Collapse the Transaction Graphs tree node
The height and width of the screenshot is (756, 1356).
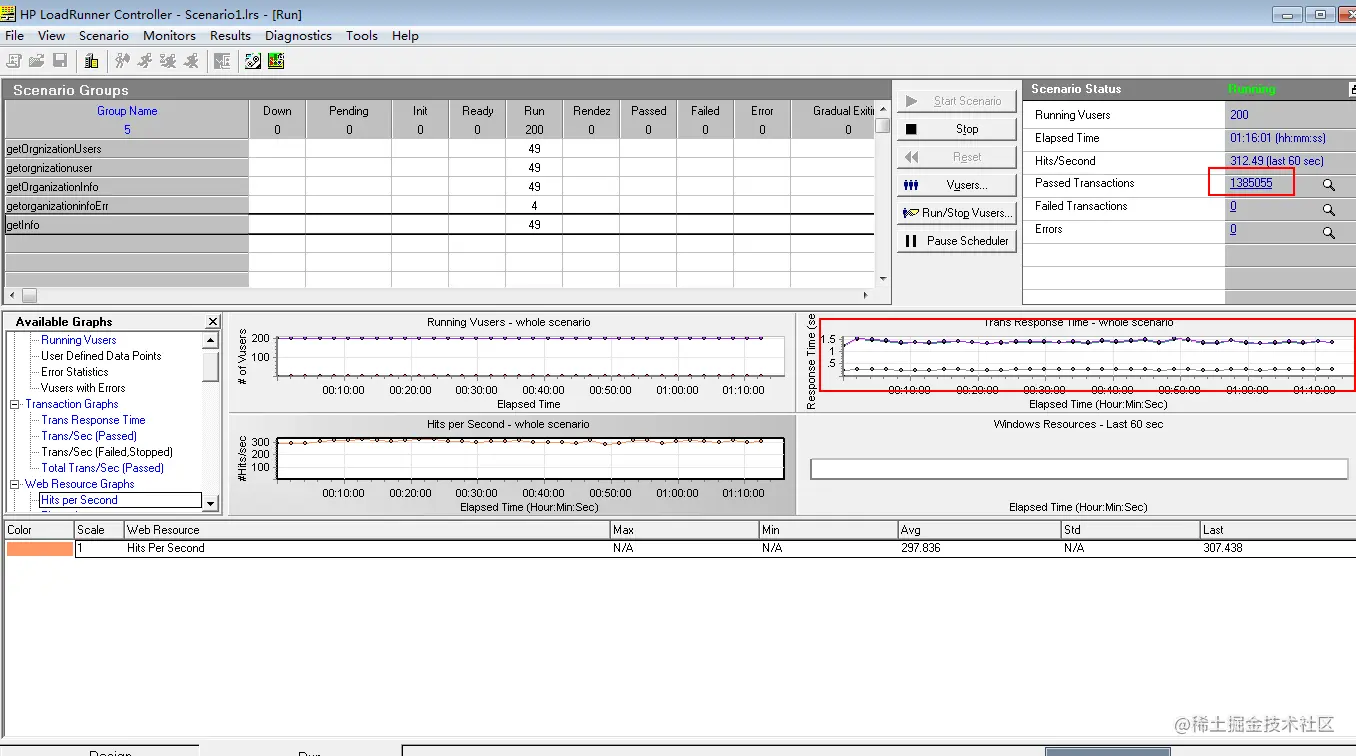[15, 404]
